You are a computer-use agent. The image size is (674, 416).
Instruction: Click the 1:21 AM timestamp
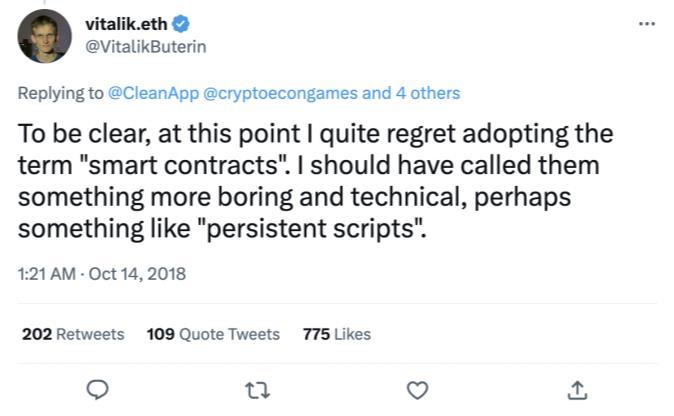[45, 273]
